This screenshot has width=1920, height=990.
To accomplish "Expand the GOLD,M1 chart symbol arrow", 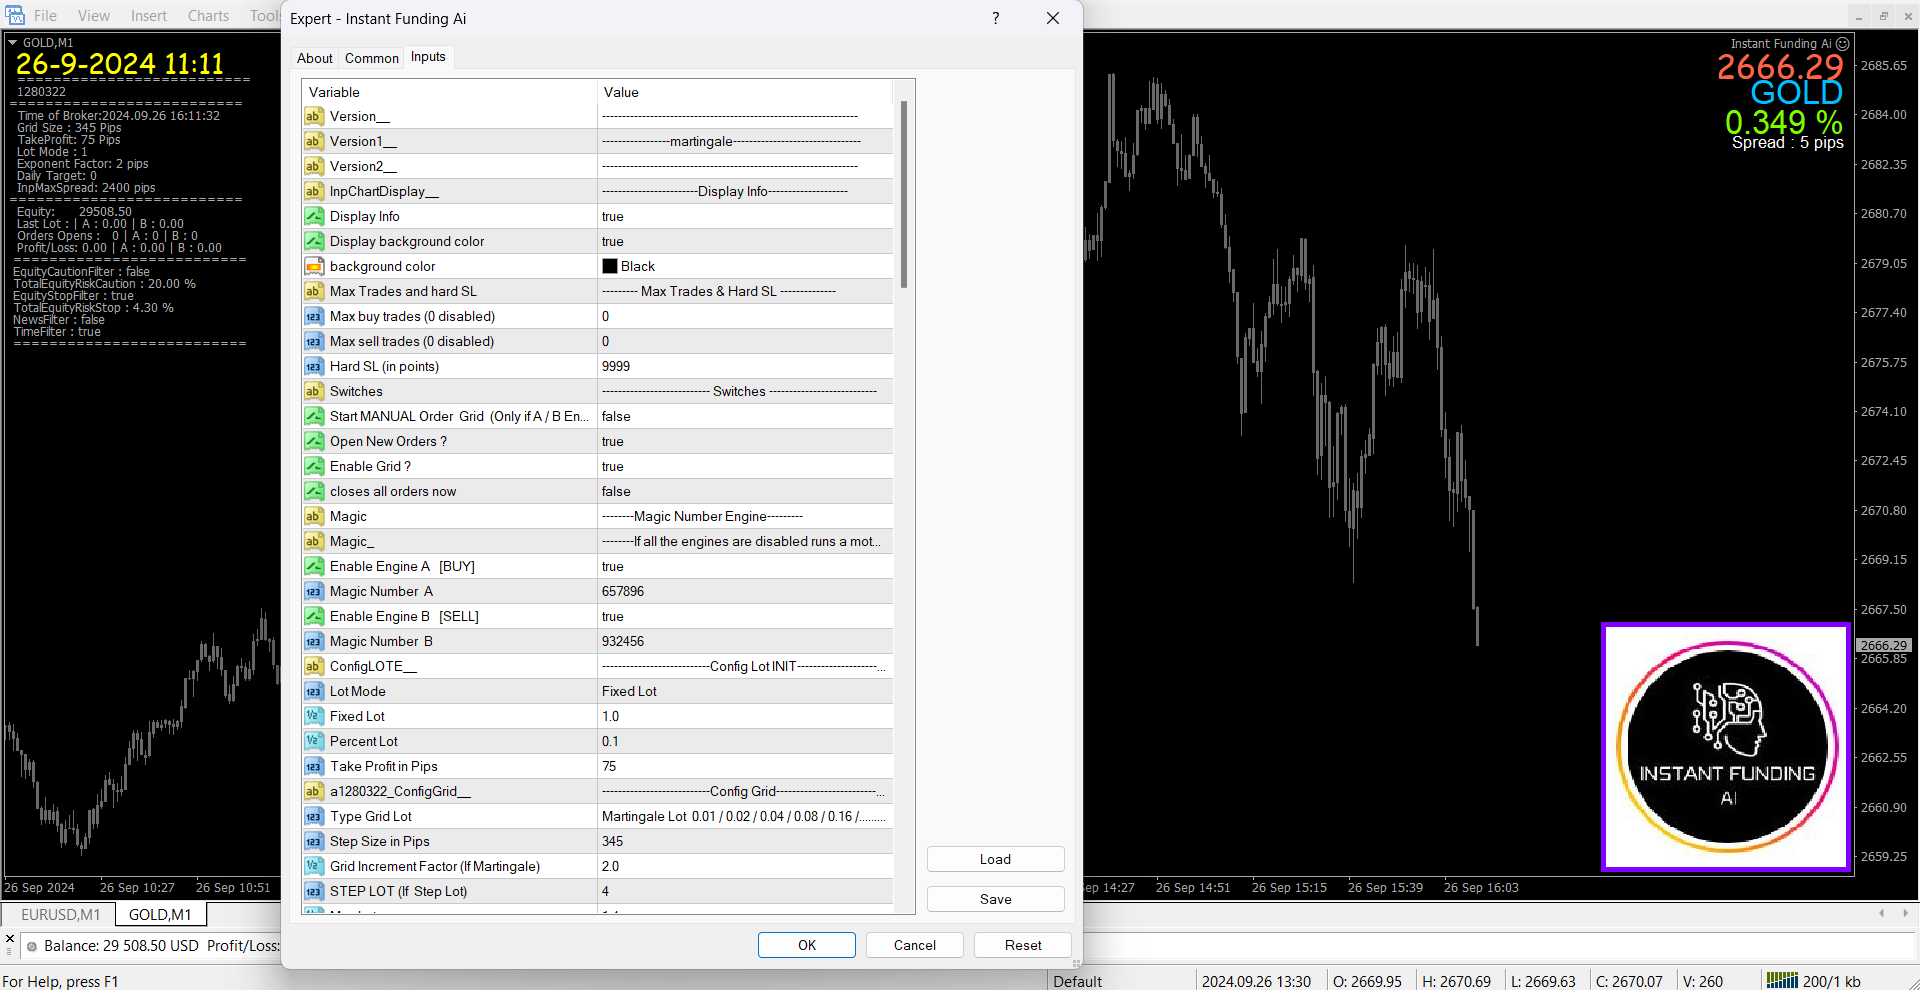I will 13,43.
